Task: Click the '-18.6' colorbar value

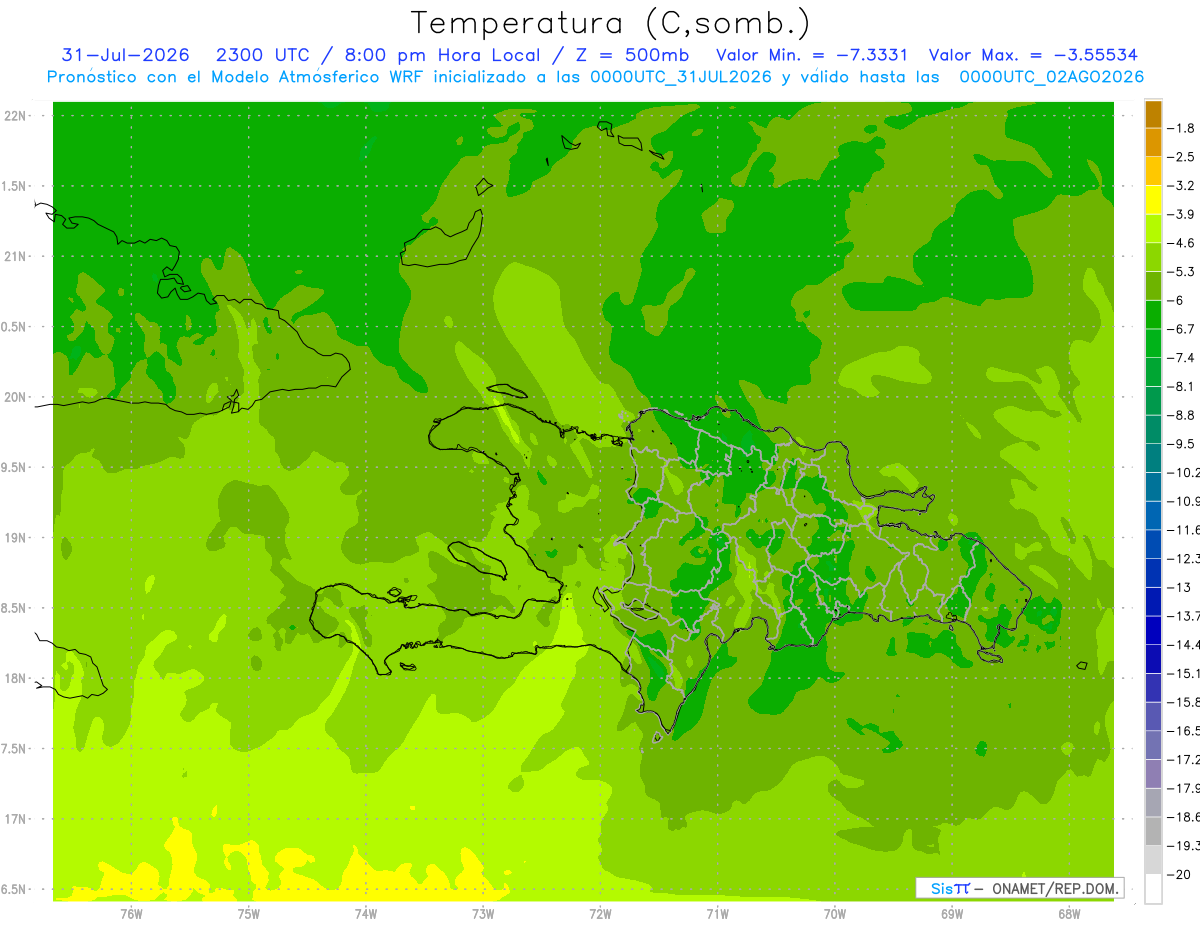Action: point(1183,817)
